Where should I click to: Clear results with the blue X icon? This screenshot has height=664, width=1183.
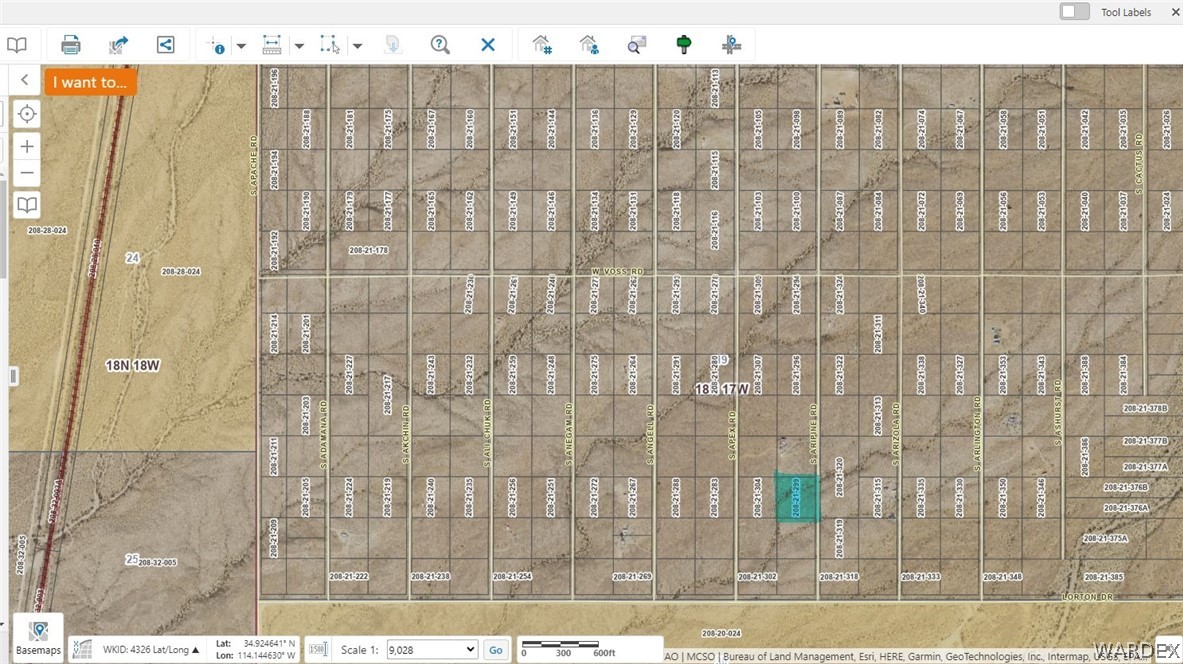pyautogui.click(x=488, y=45)
